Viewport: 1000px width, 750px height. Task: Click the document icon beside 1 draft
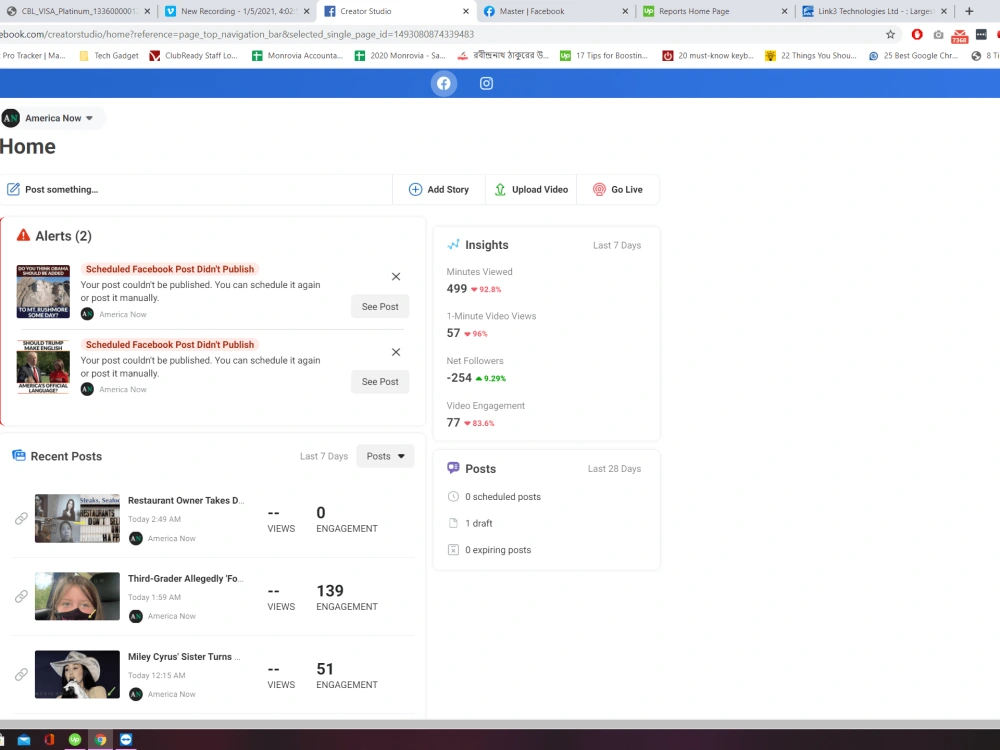click(x=453, y=523)
